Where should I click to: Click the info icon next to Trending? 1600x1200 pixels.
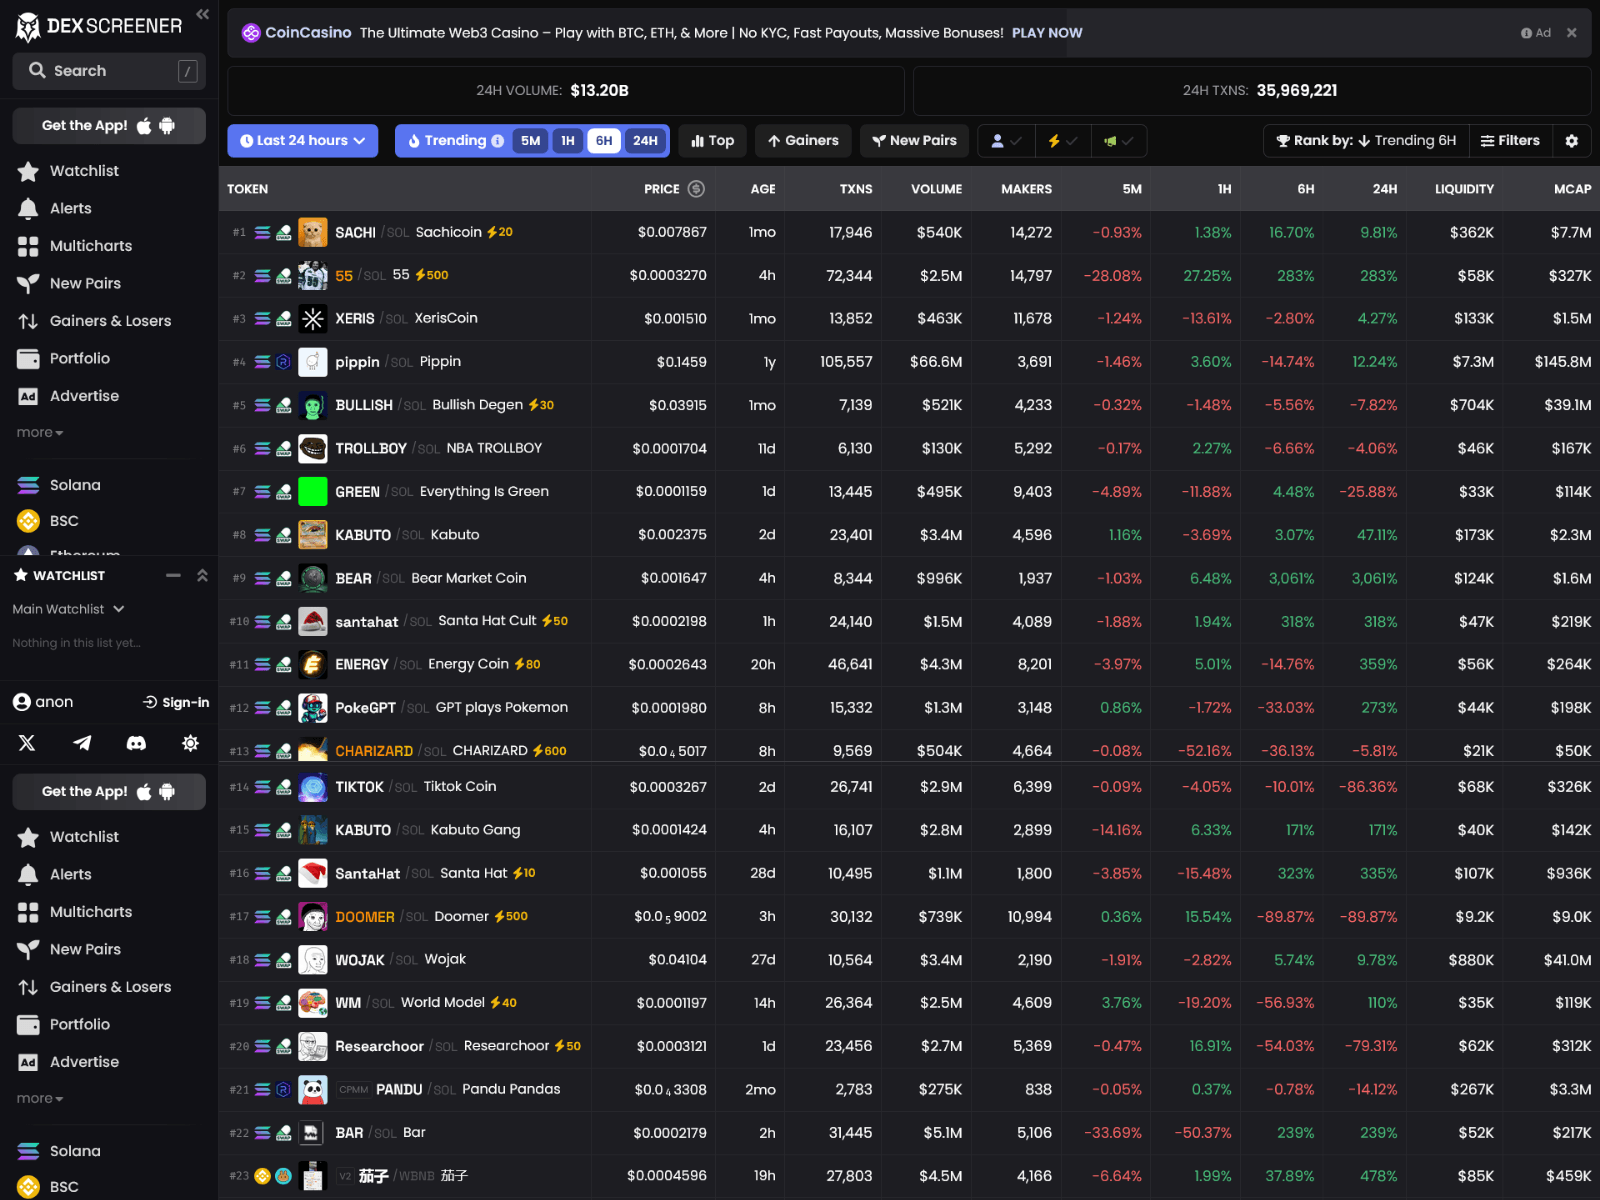(498, 141)
